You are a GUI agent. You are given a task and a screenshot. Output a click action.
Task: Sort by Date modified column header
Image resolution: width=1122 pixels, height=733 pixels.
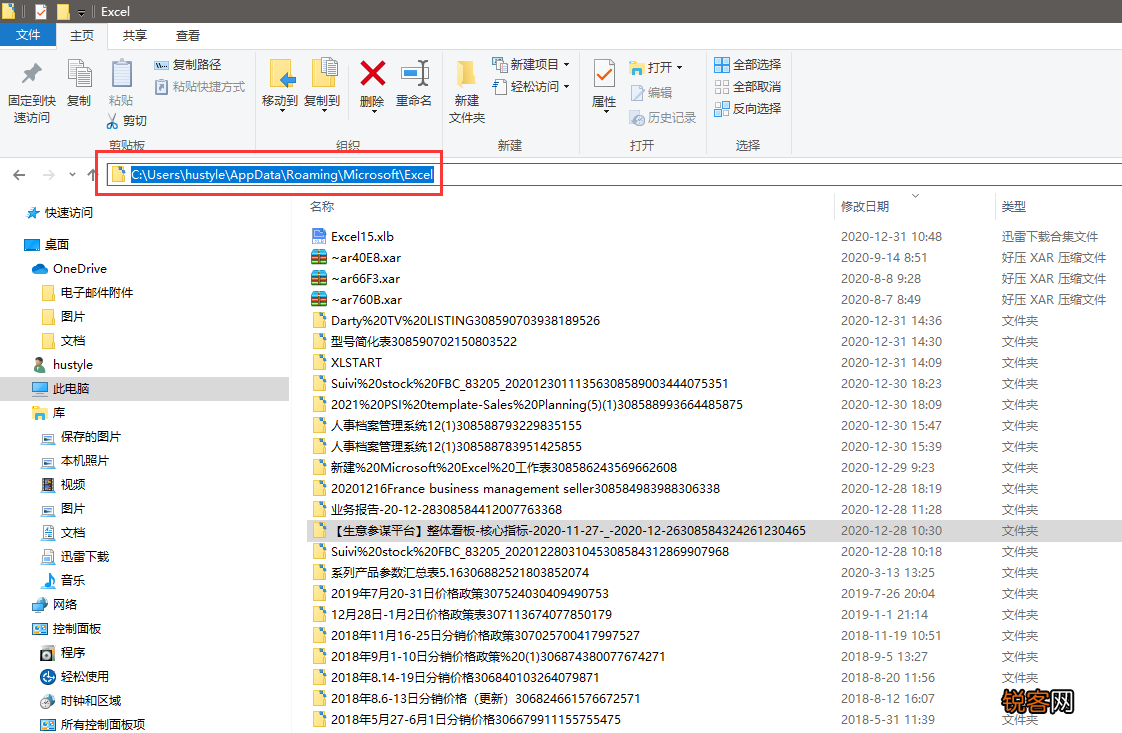pos(865,206)
